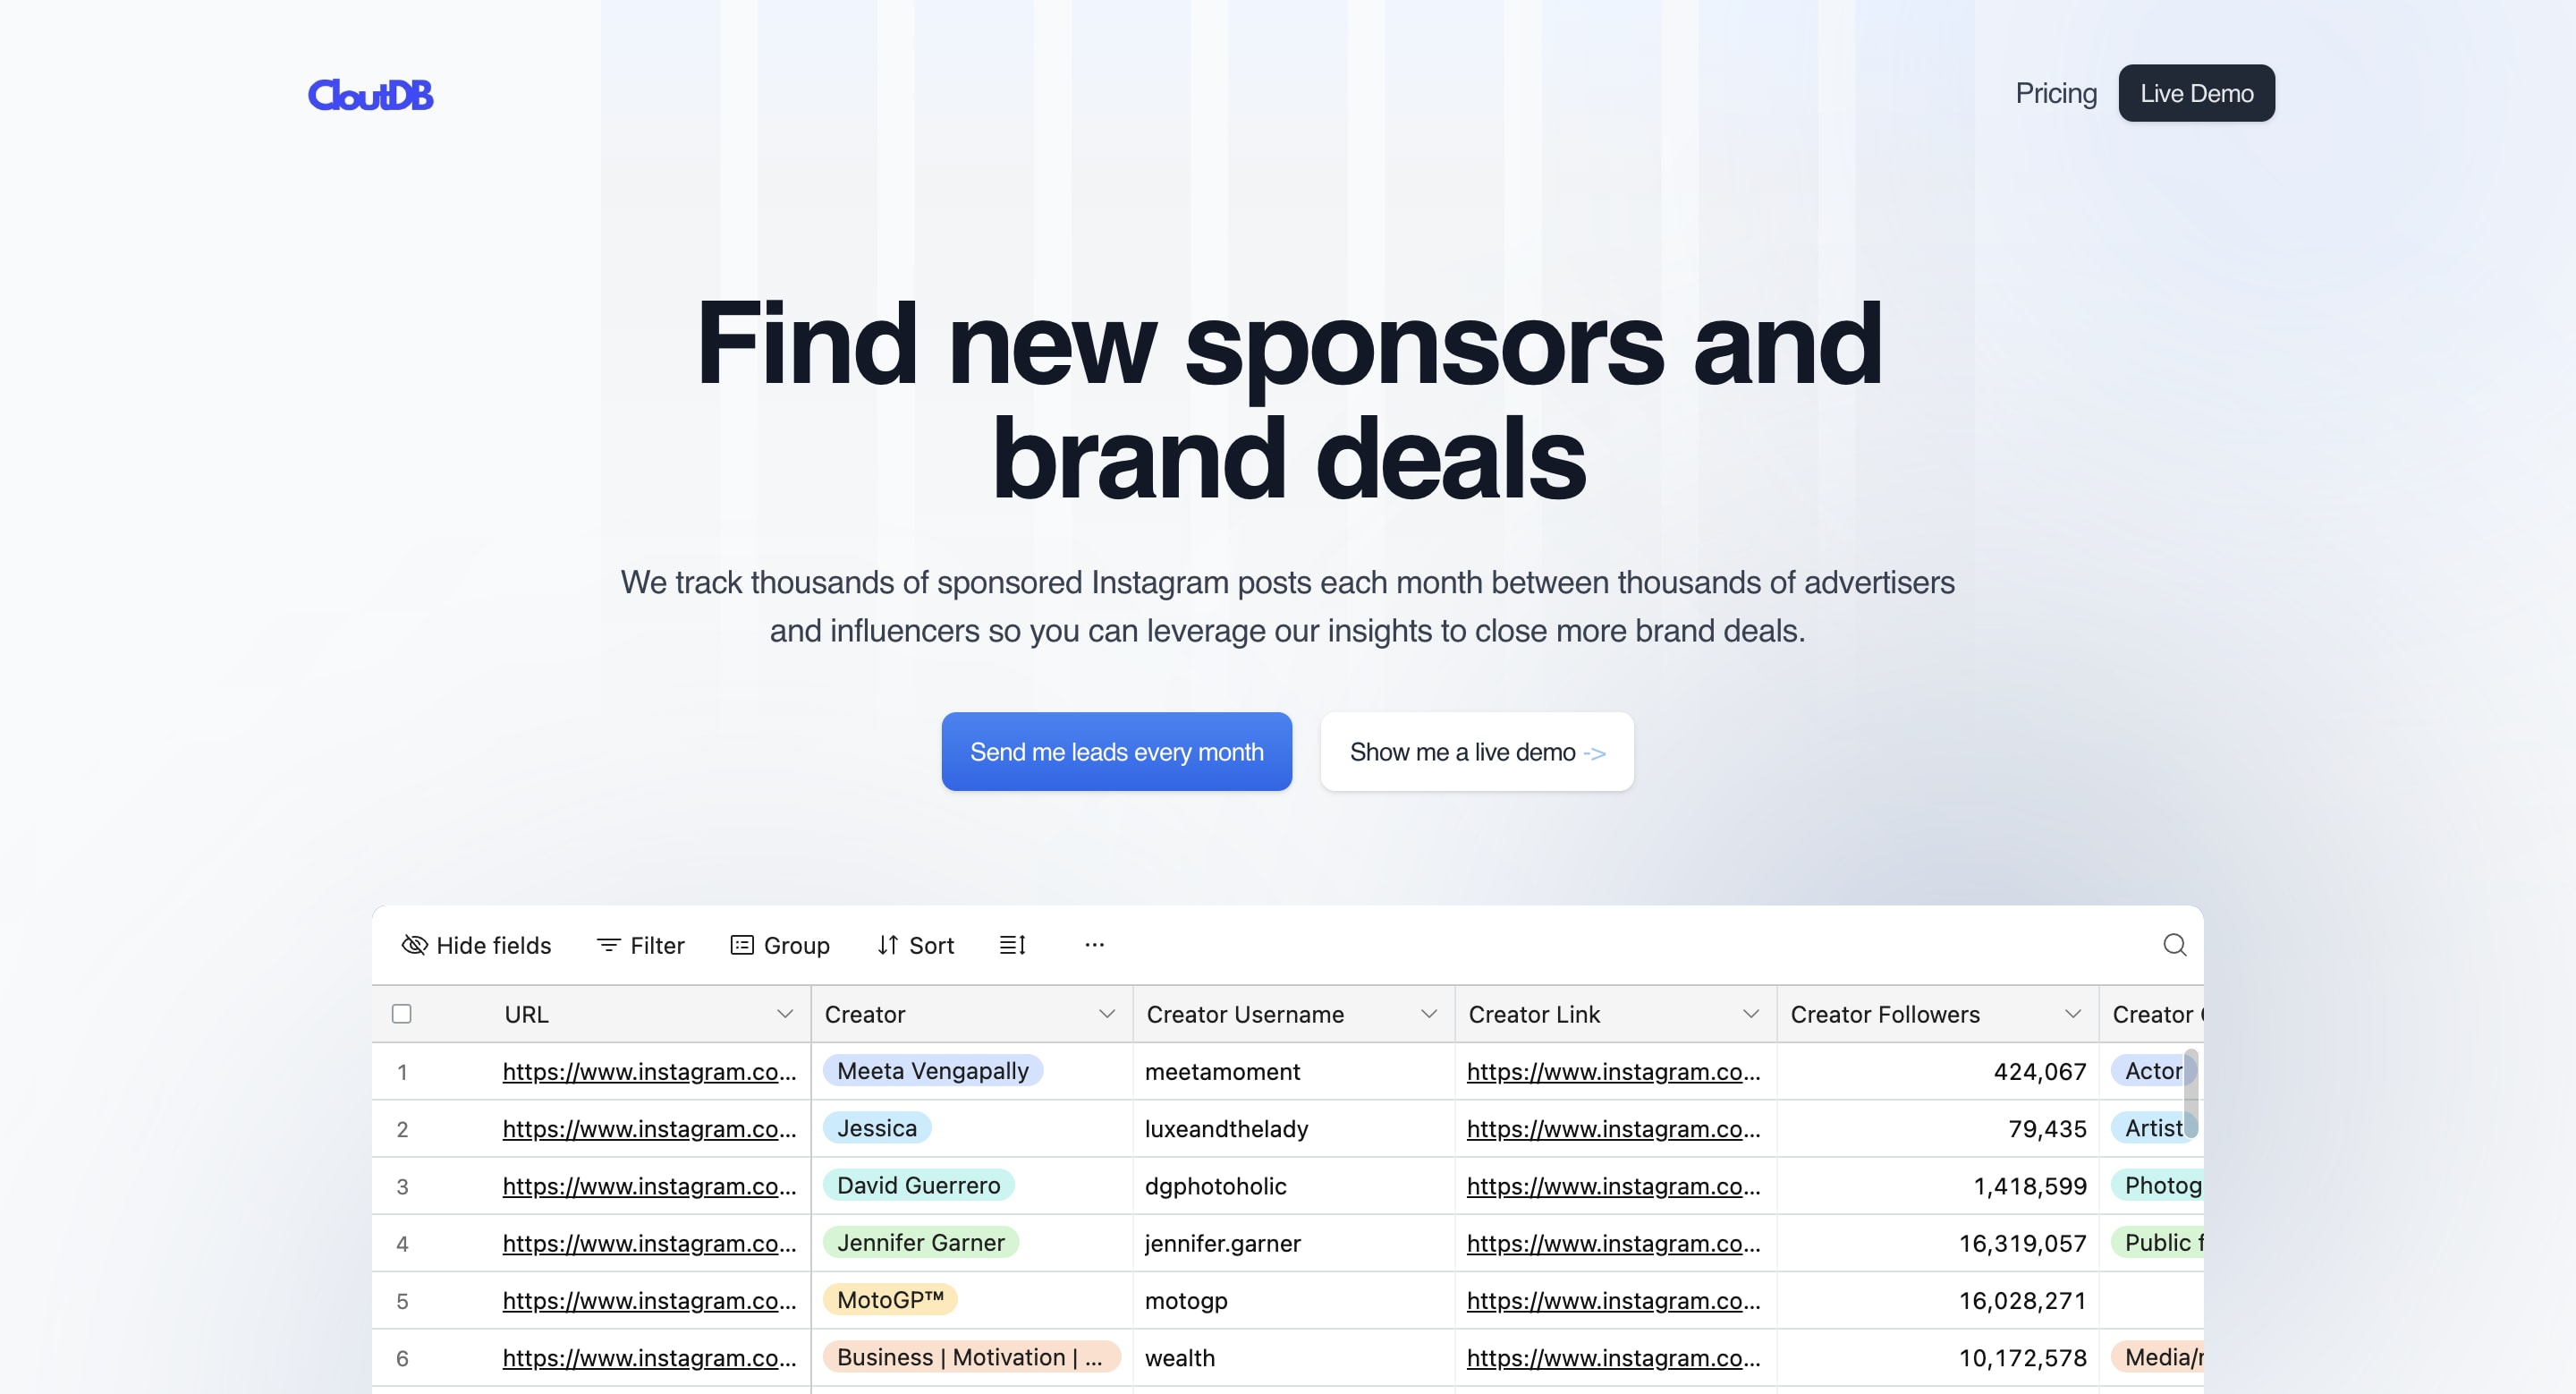Click the Jennifer Garner creator tag
2576x1394 pixels.
[921, 1243]
